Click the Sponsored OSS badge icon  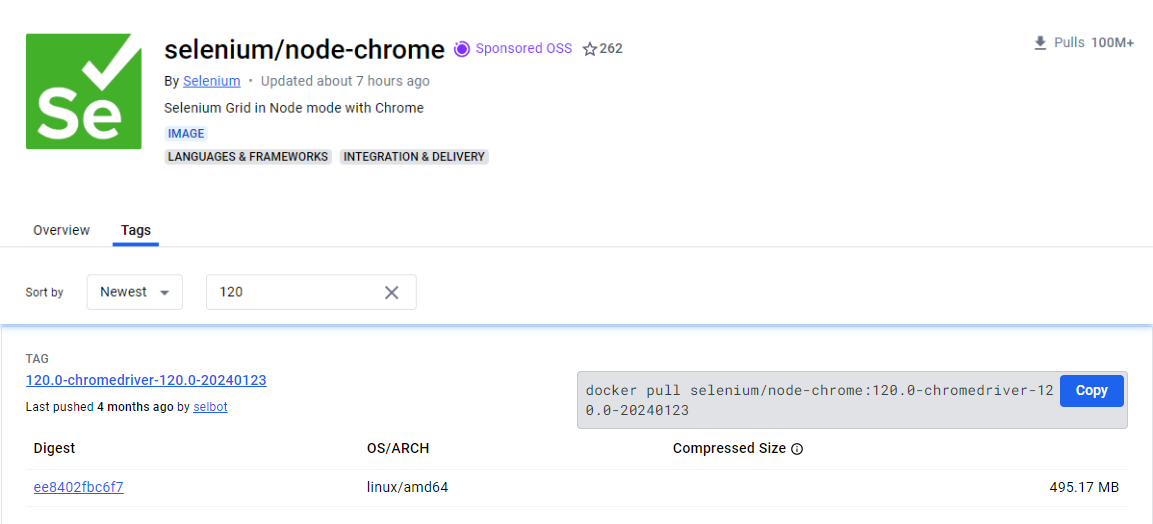tap(462, 49)
